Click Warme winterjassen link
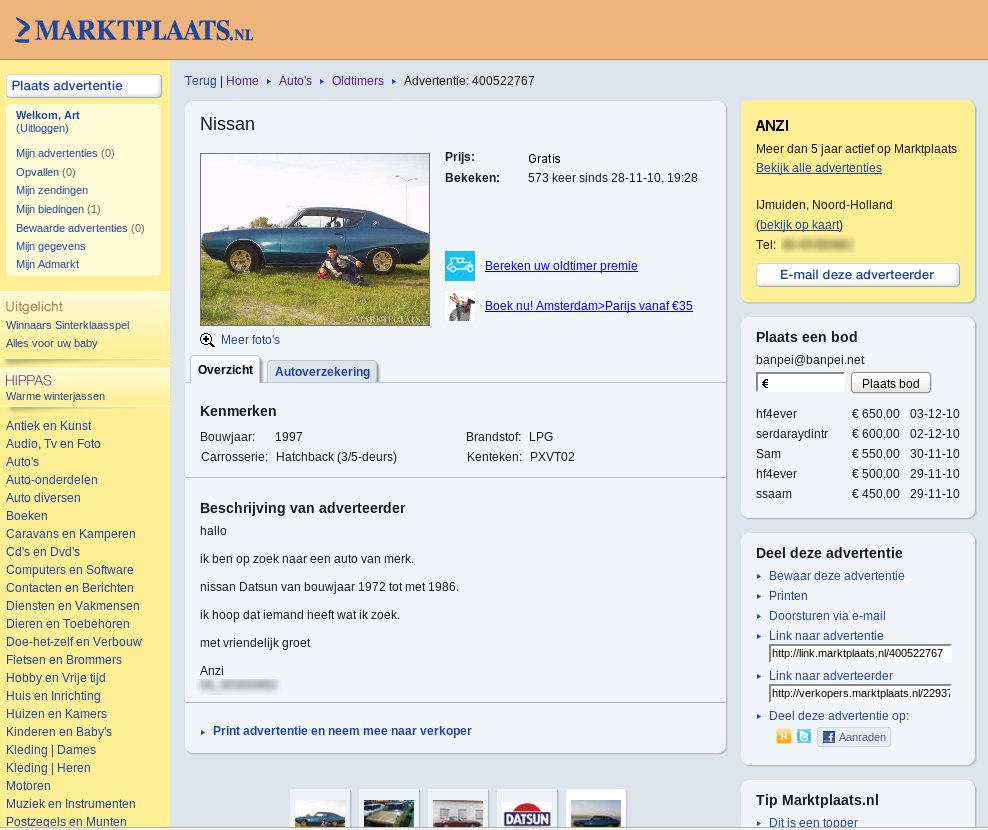Viewport: 988px width, 830px height. pyautogui.click(x=55, y=396)
